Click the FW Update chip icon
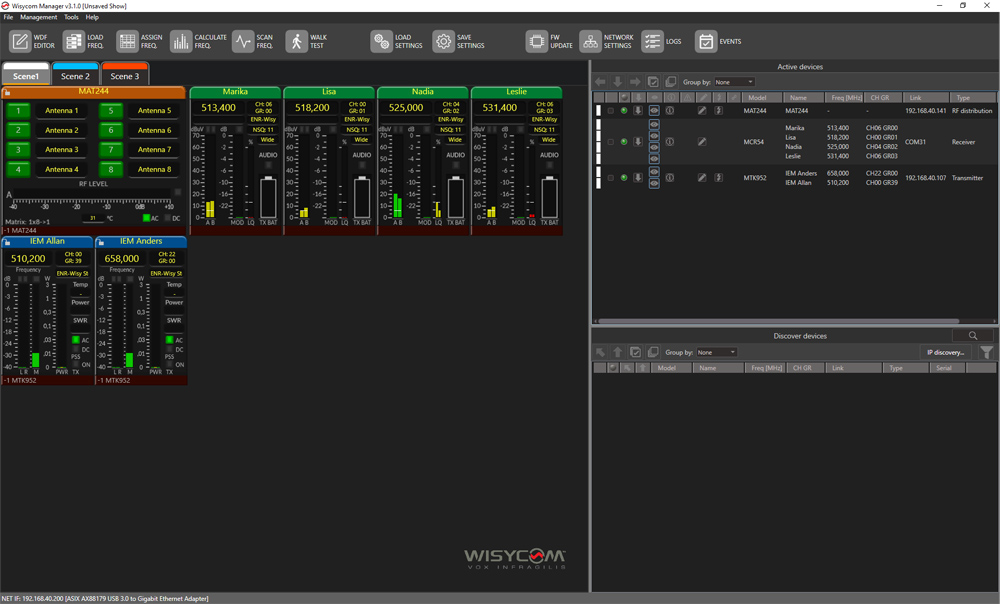Viewport: 1000px width, 604px height. point(537,41)
